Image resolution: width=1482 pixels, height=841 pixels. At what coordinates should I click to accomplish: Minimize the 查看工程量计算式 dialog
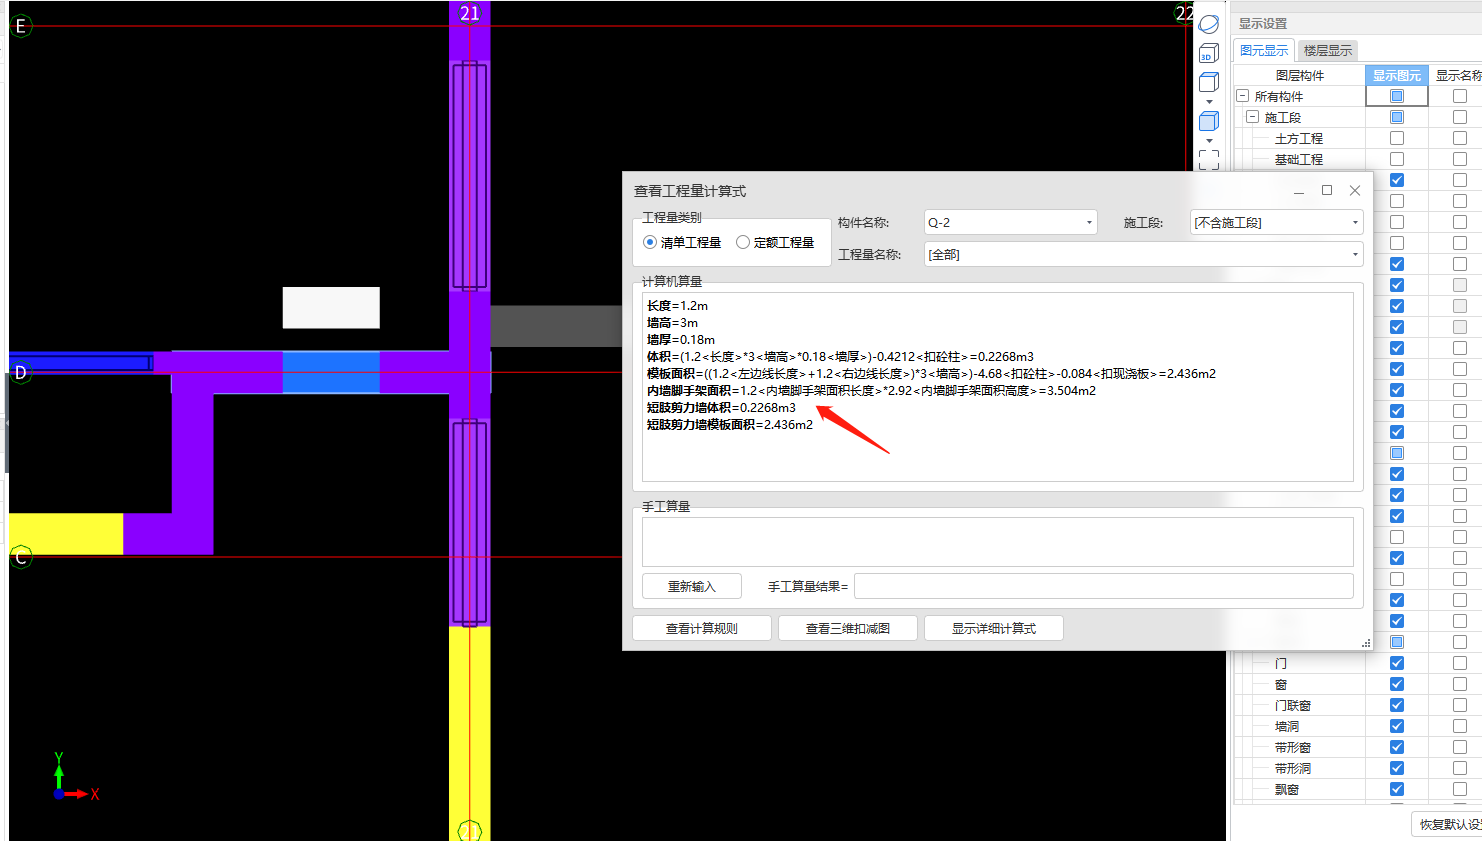coord(1299,190)
